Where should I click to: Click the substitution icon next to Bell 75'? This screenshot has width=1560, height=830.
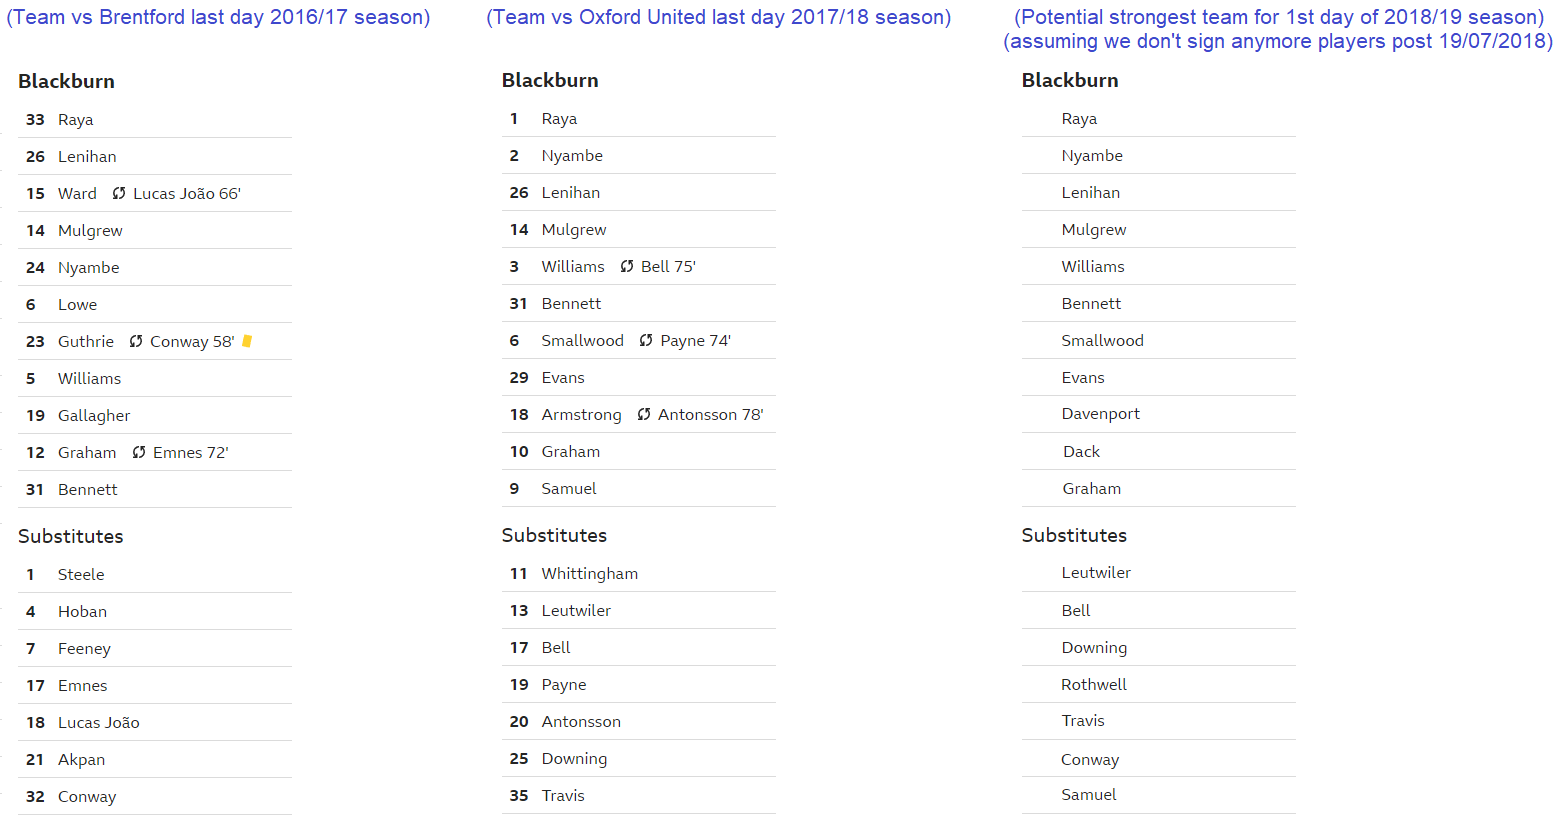pyautogui.click(x=627, y=266)
